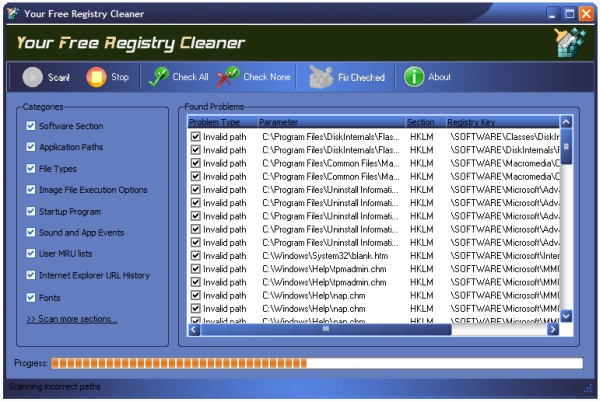Start a registry scan with Scan icon

[33, 77]
